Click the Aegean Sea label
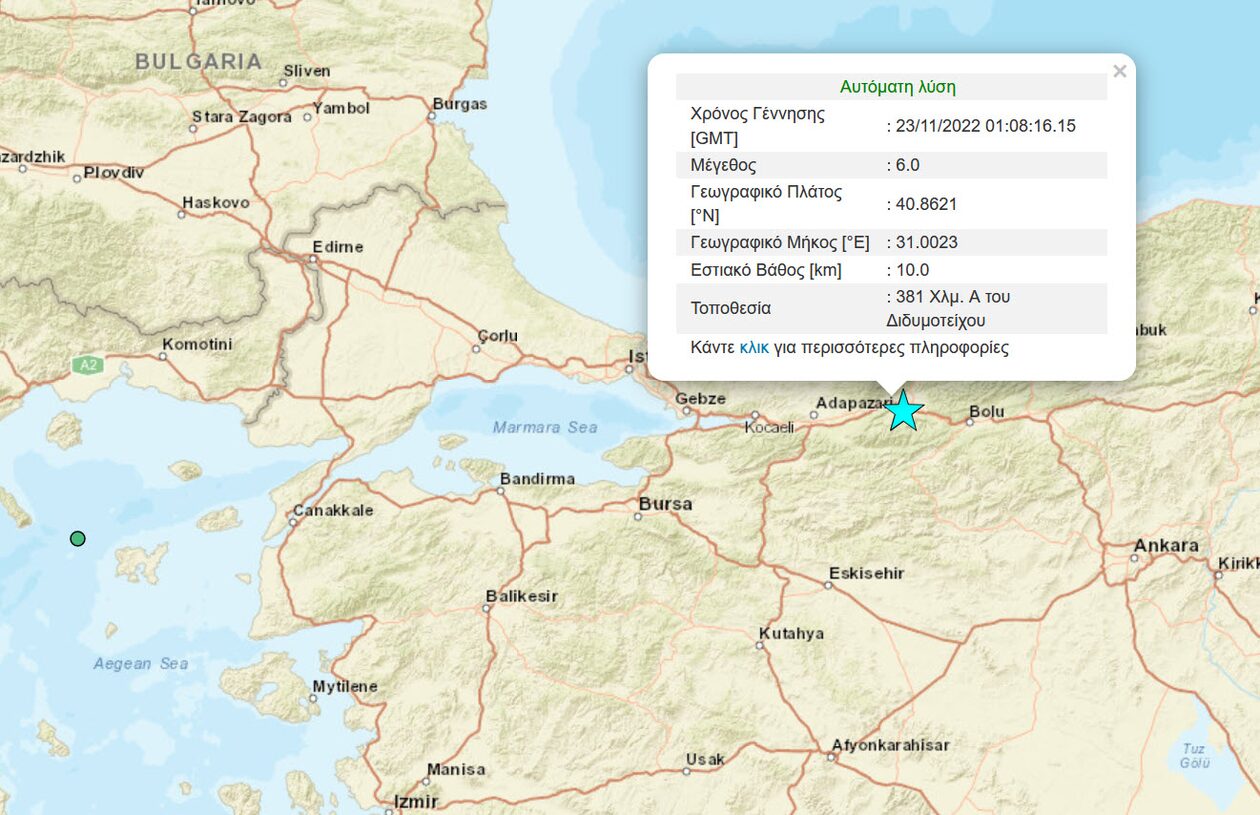This screenshot has height=815, width=1260. [140, 663]
